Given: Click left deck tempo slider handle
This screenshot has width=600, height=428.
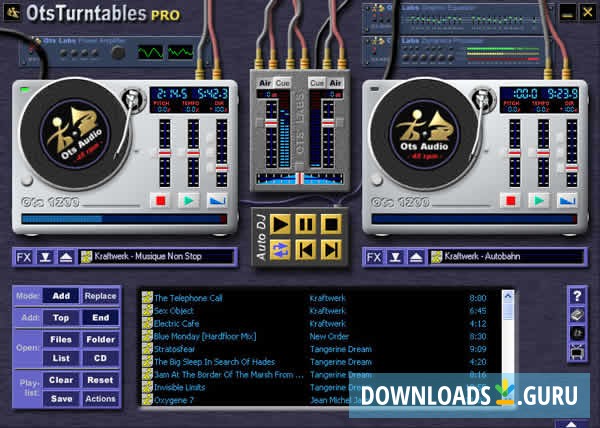Looking at the screenshot, I should [193, 153].
